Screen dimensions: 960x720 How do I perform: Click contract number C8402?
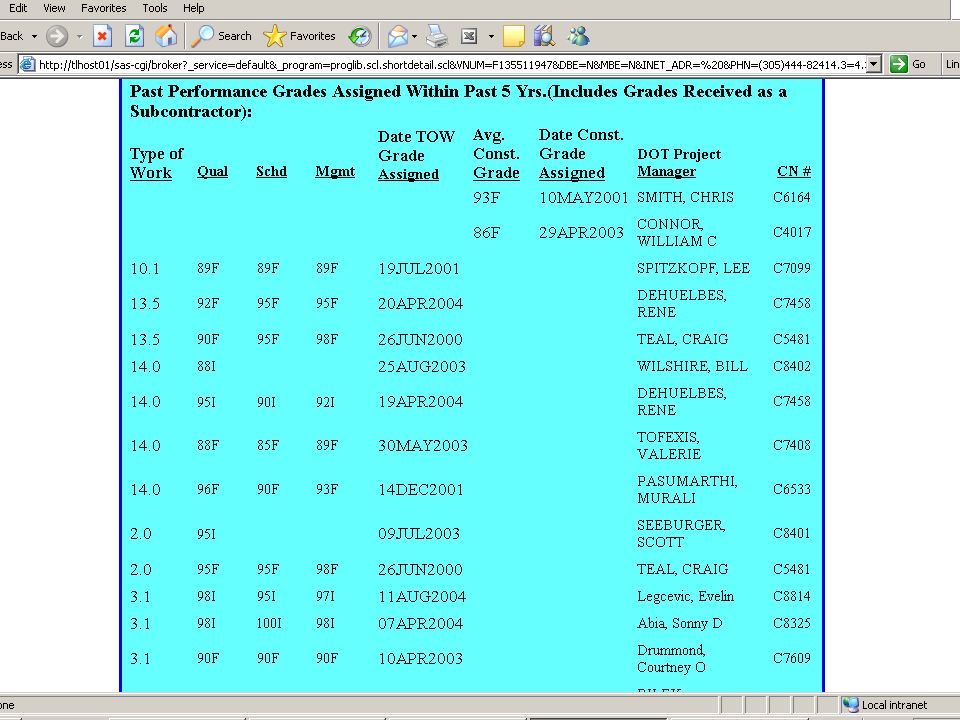792,366
